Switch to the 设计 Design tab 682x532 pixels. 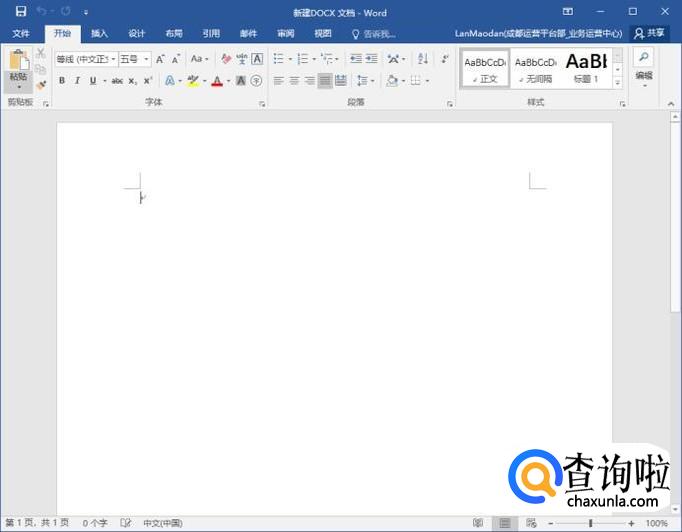pos(136,33)
